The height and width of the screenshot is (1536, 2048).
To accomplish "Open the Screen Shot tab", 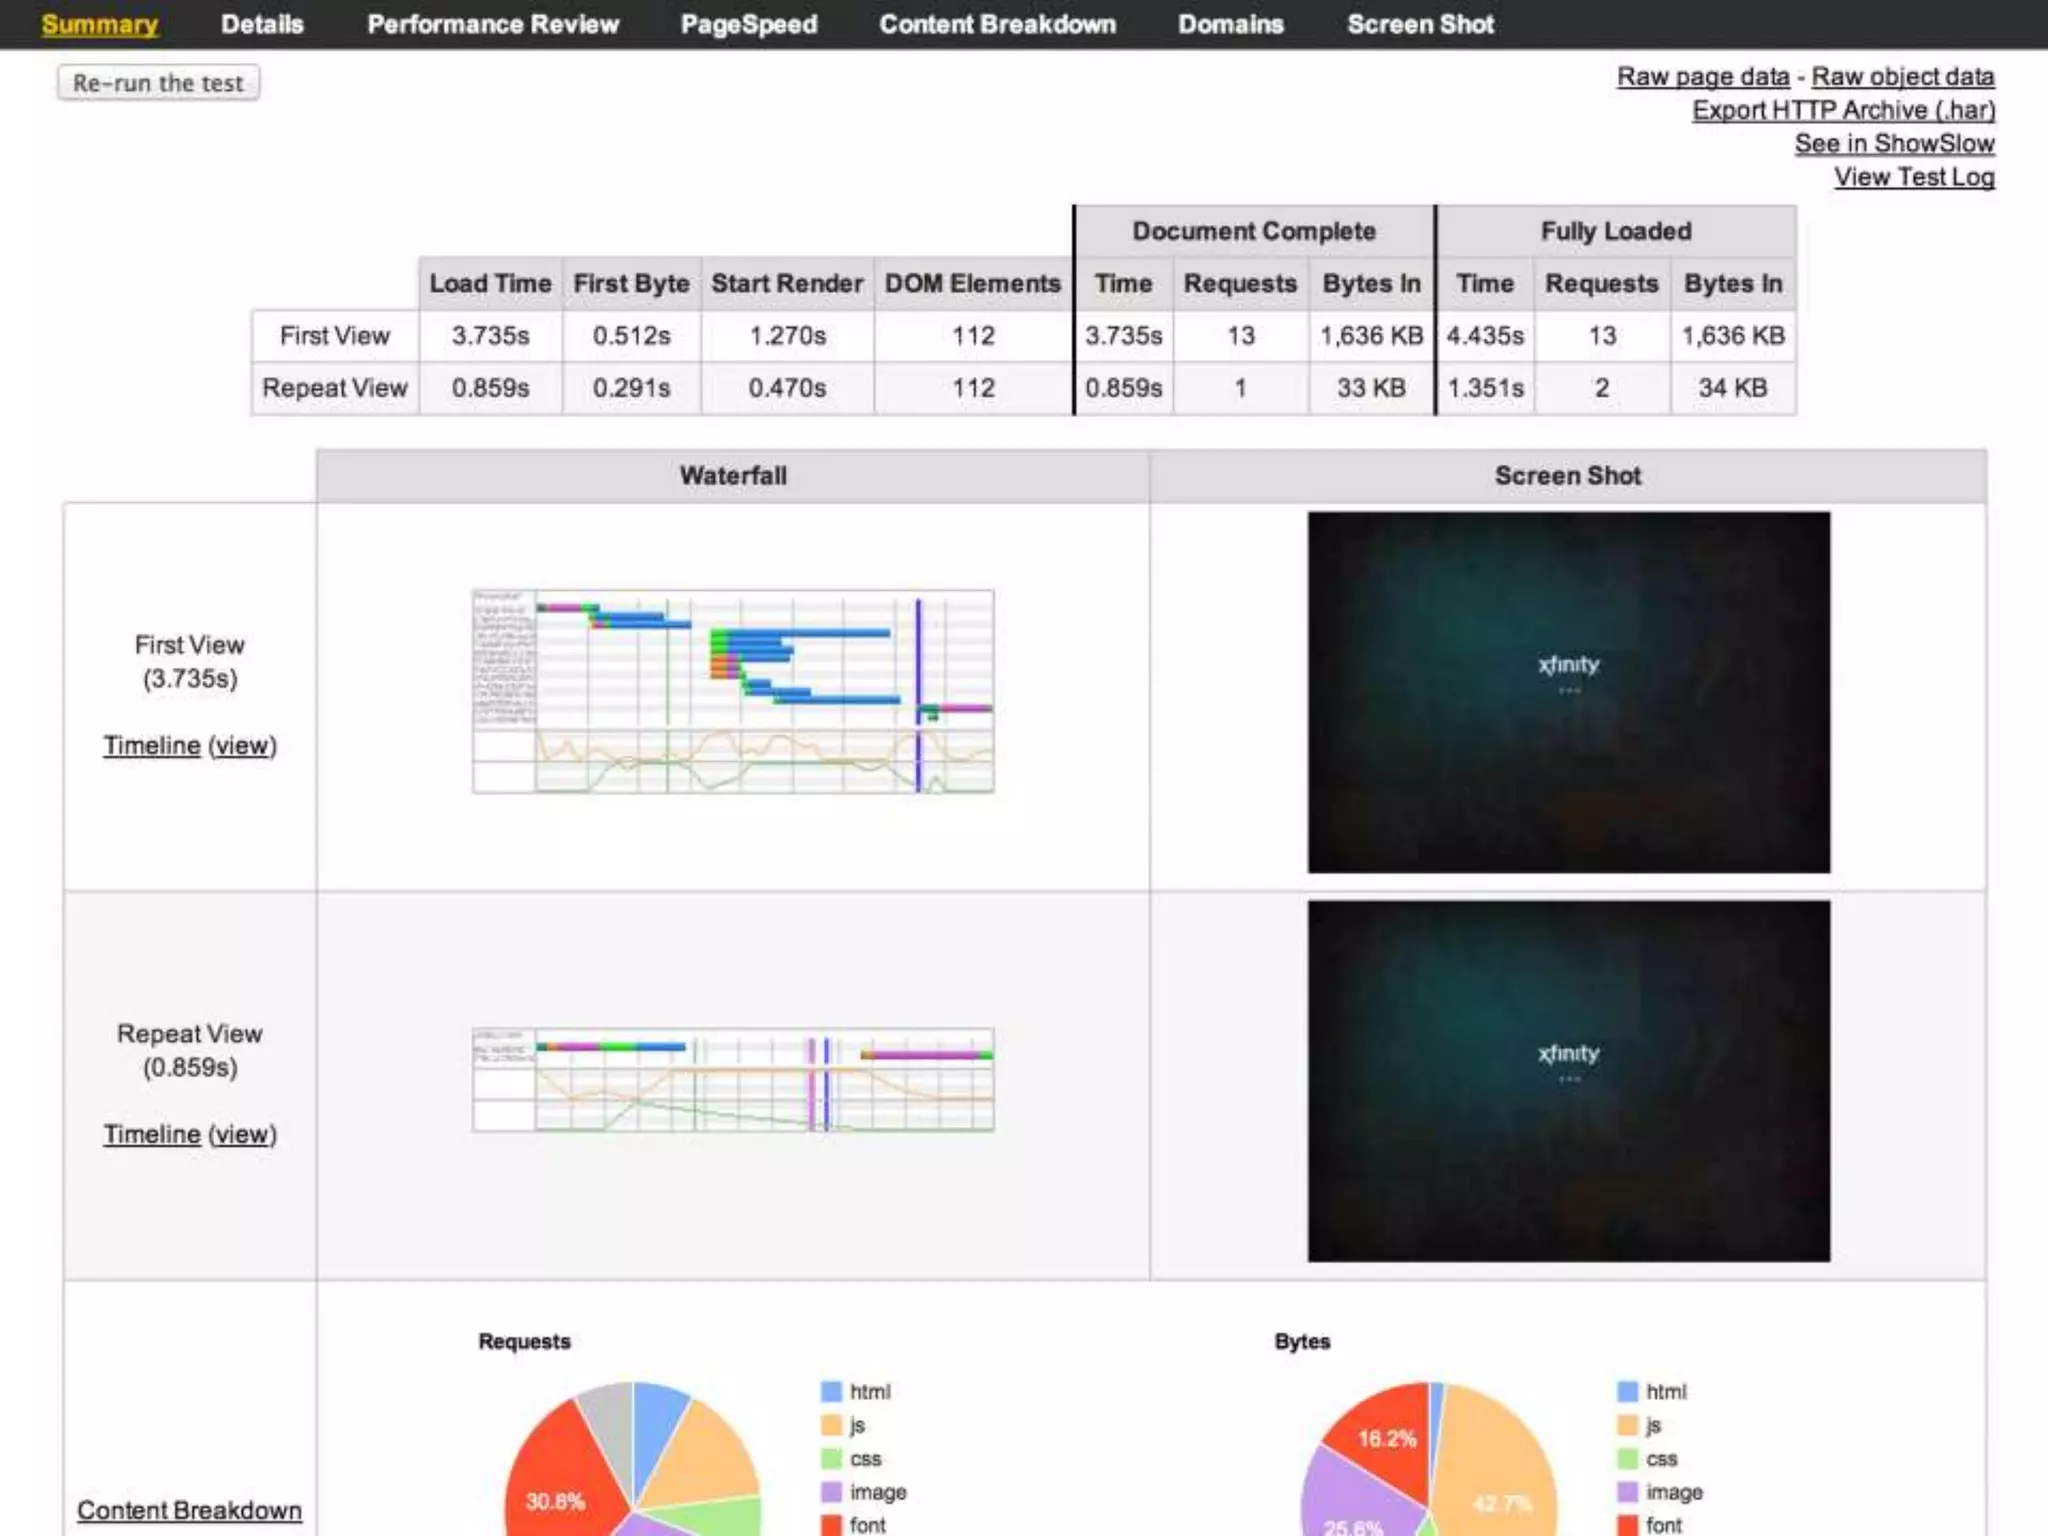I will click(x=1420, y=24).
